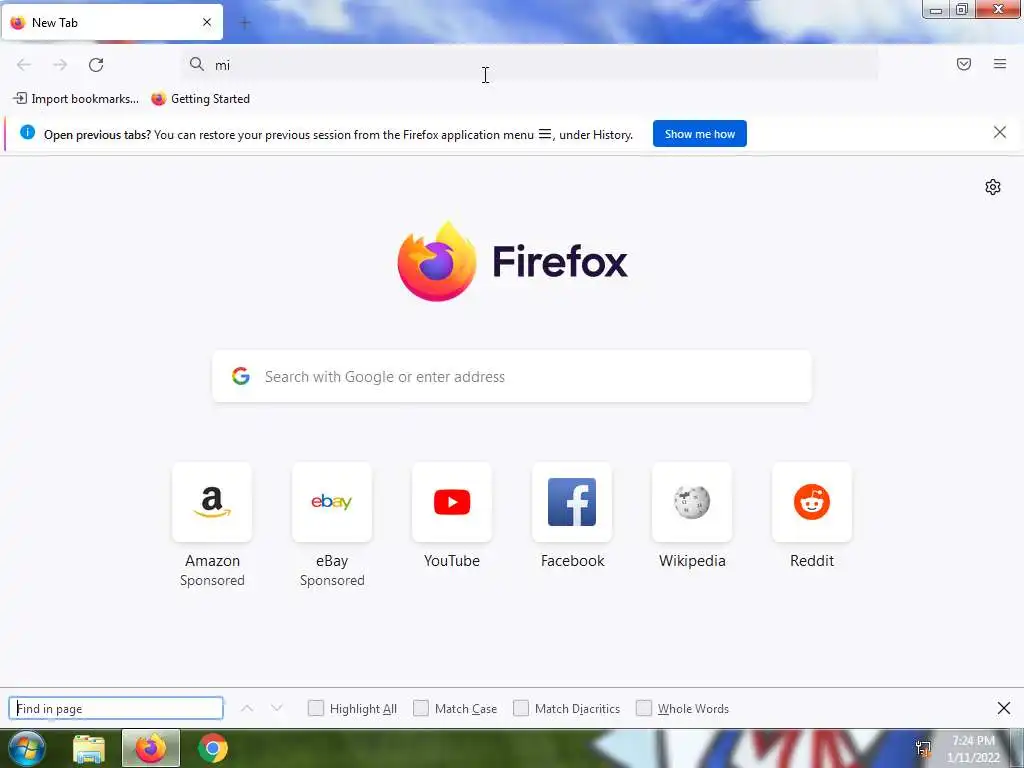The width and height of the screenshot is (1024, 768).
Task: Click the taskbar clock showing 7:24 PM
Action: (974, 749)
